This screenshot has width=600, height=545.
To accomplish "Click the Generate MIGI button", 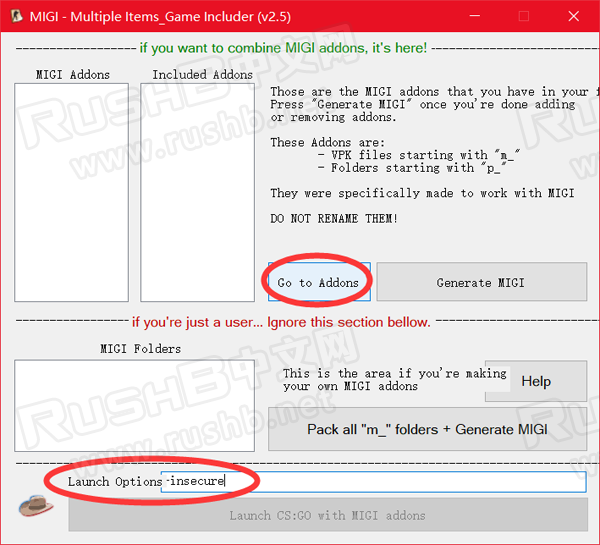I will tap(481, 282).
